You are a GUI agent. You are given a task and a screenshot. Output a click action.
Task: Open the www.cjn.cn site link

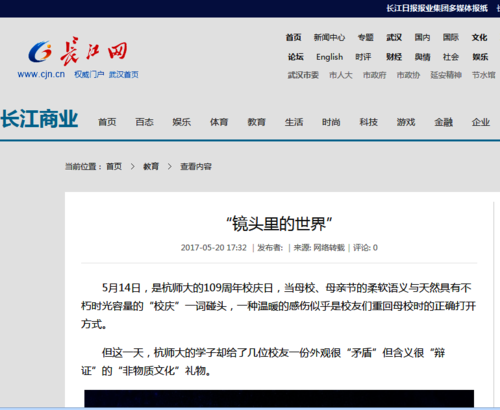41,74
